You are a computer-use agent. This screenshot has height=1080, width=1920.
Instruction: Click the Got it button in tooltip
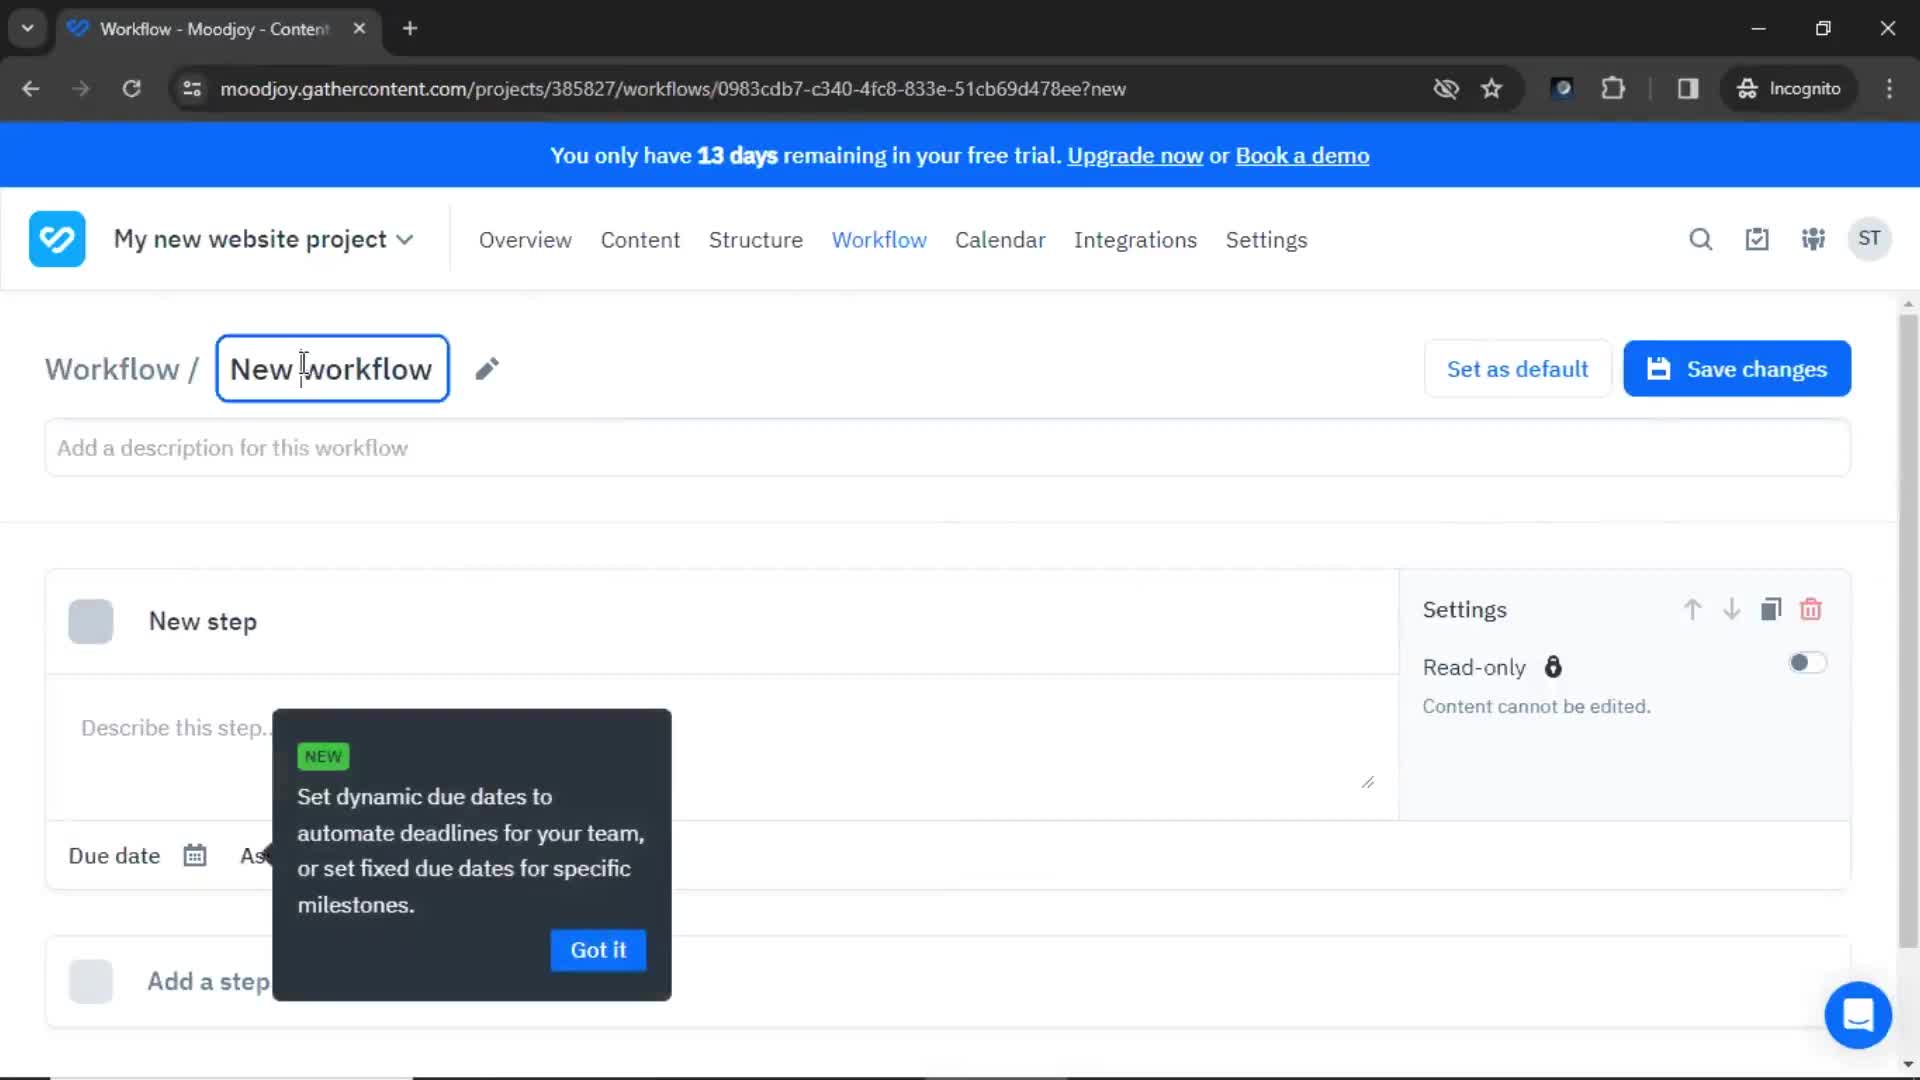point(599,949)
